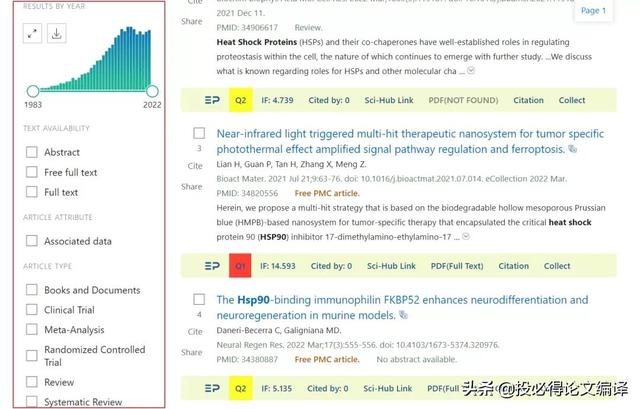Click Cite for result 4

coord(195,332)
